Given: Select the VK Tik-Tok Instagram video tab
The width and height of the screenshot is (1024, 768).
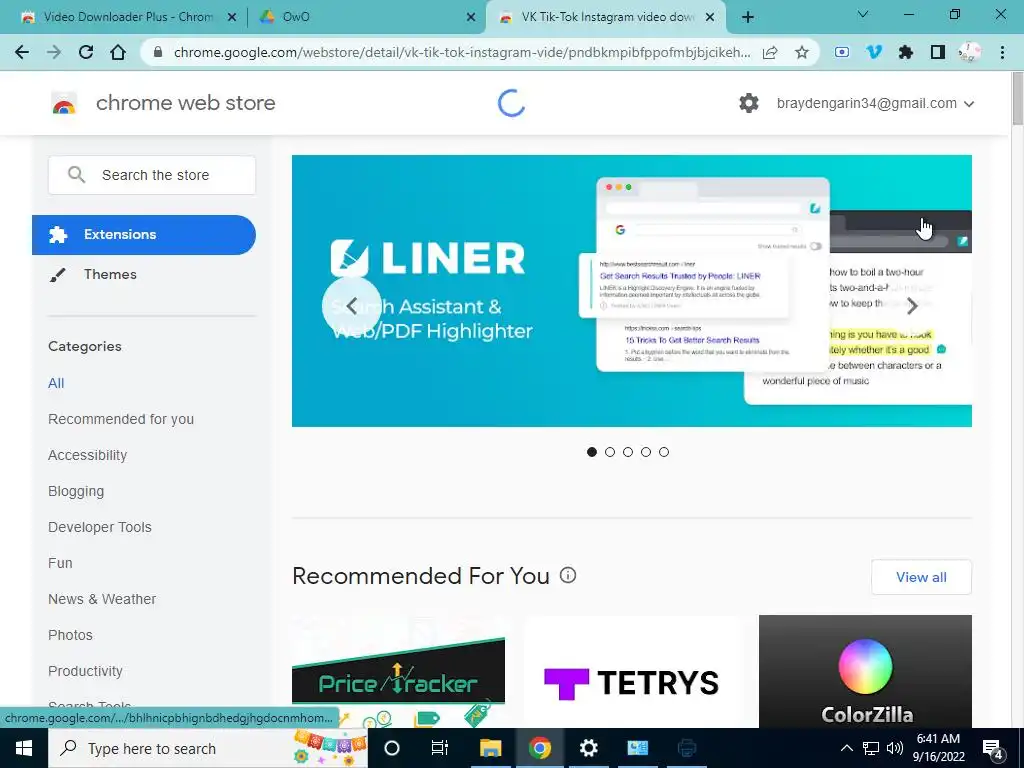Looking at the screenshot, I should coord(606,18).
